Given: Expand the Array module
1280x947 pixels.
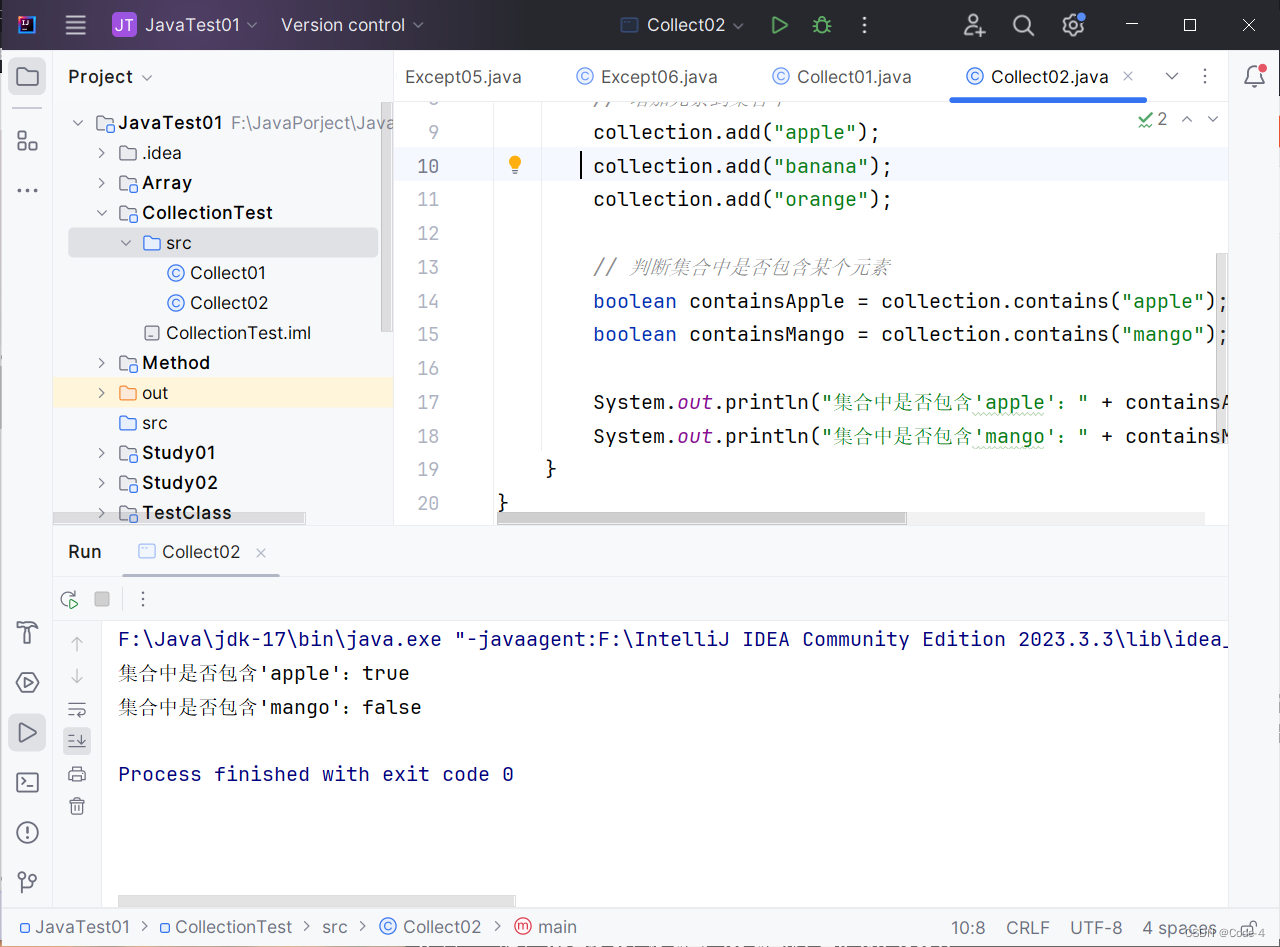Looking at the screenshot, I should [x=102, y=183].
